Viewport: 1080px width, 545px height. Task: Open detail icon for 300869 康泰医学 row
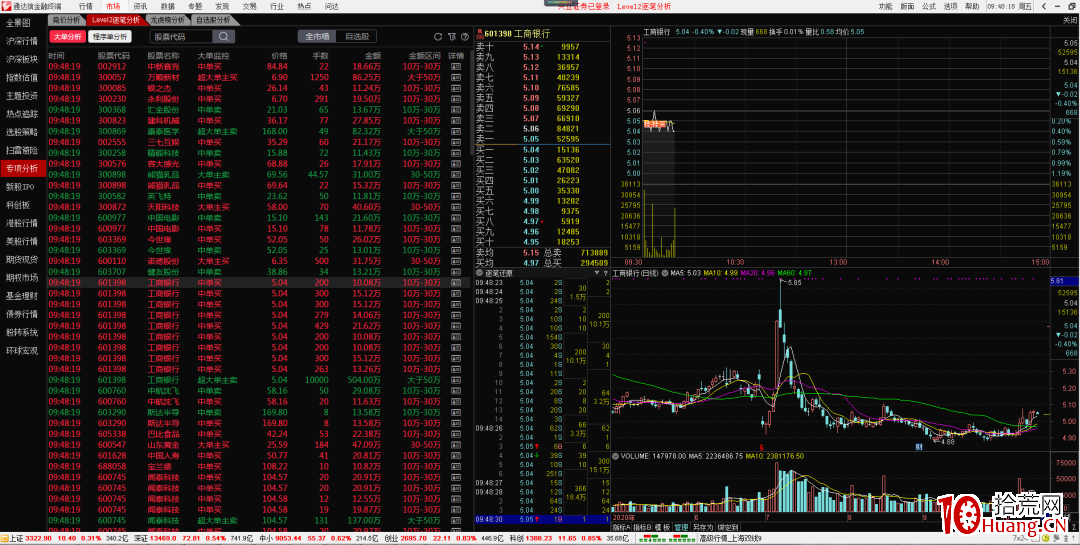[455, 132]
